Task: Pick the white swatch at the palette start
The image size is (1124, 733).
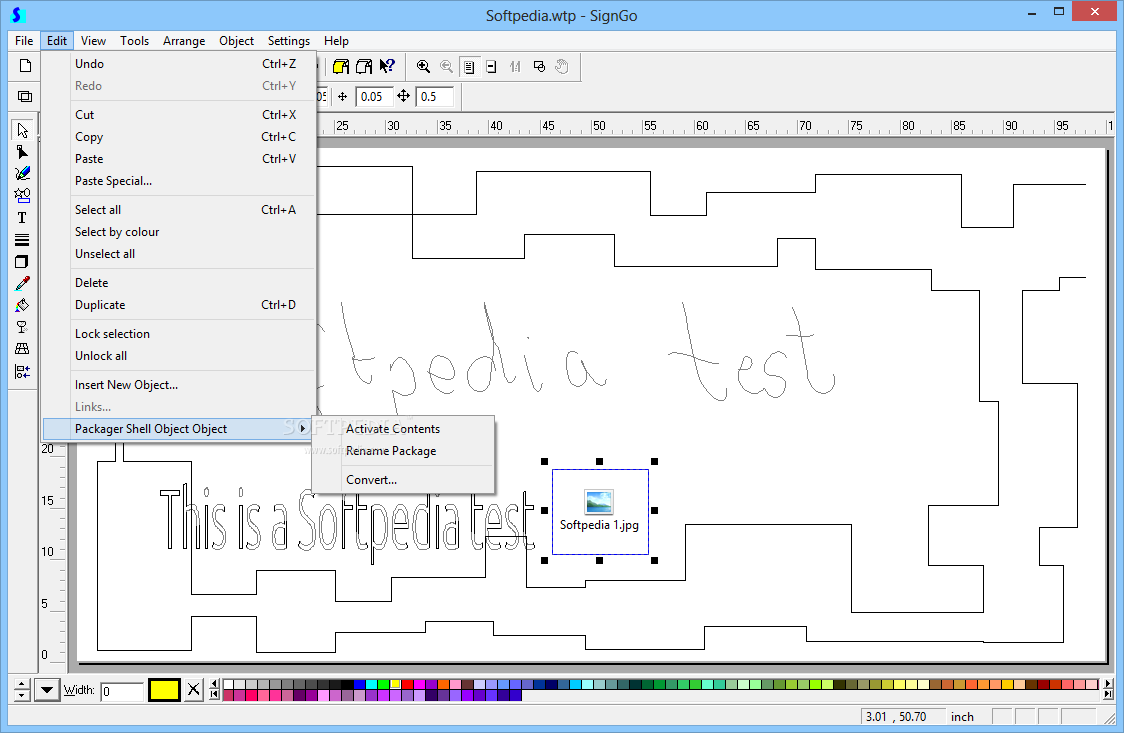Action: (229, 684)
